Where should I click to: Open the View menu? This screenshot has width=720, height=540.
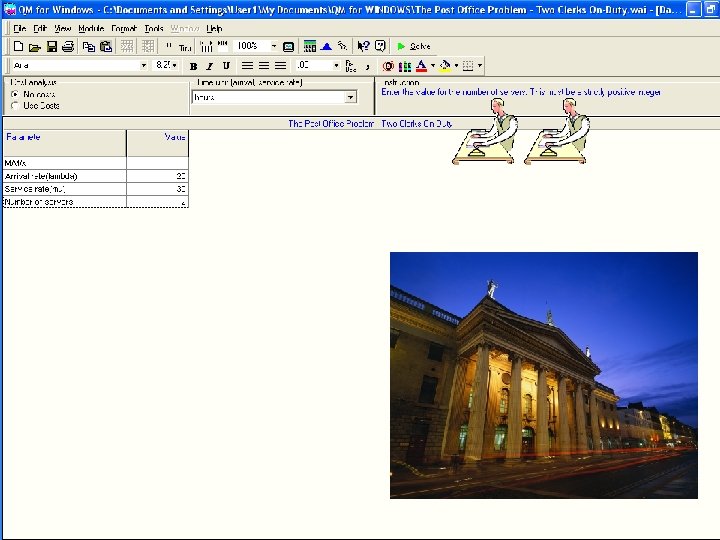tap(62, 28)
